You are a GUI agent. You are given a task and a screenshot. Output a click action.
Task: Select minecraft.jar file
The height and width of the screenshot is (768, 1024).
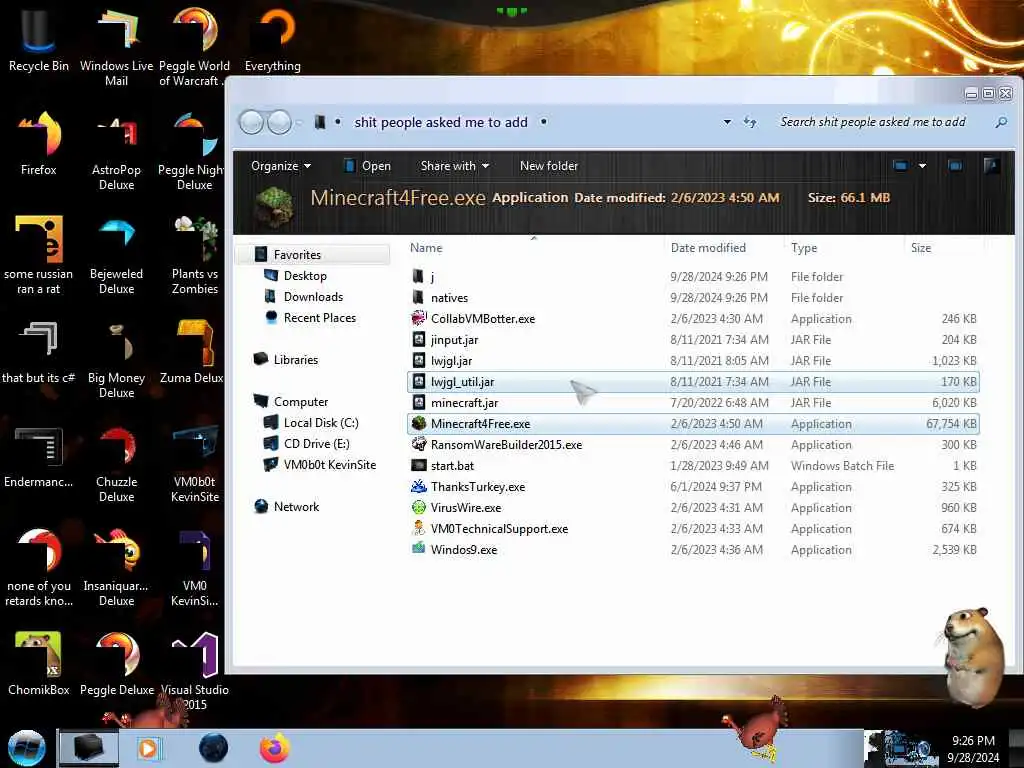point(693,403)
